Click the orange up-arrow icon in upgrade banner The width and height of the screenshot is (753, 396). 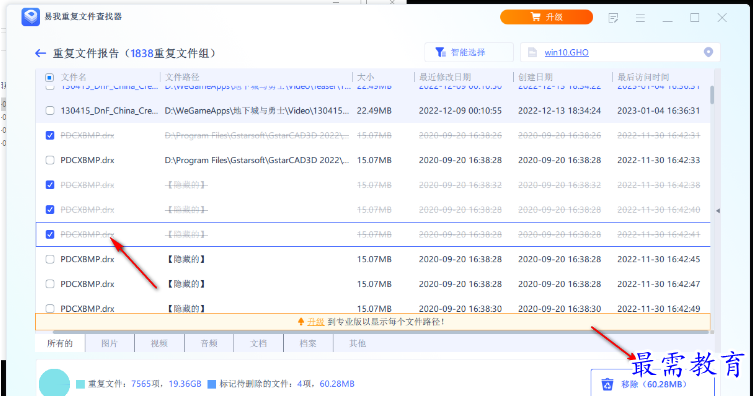(x=301, y=322)
